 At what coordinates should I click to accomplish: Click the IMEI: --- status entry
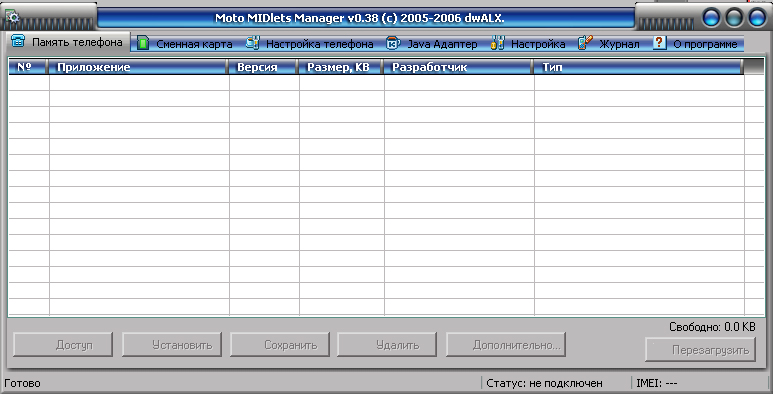[x=657, y=383]
